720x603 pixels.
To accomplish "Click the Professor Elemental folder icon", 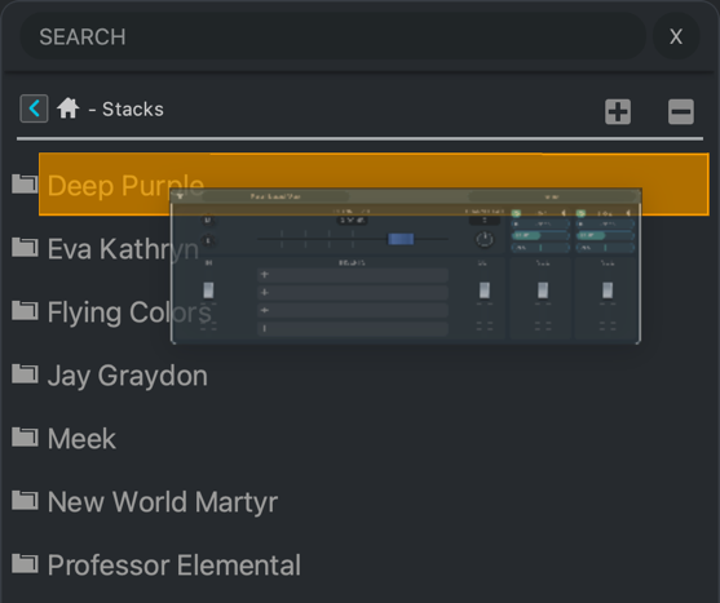I will [24, 564].
